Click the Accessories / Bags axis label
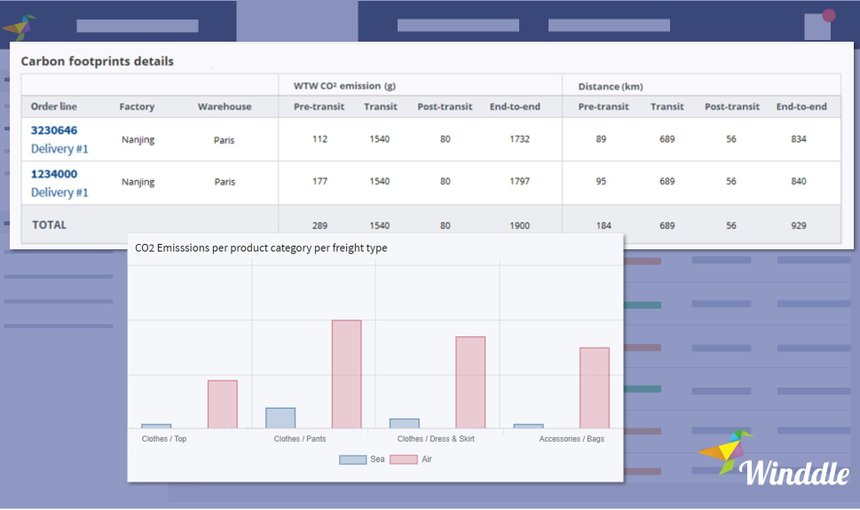Viewport: 860px width, 510px height. tap(572, 439)
